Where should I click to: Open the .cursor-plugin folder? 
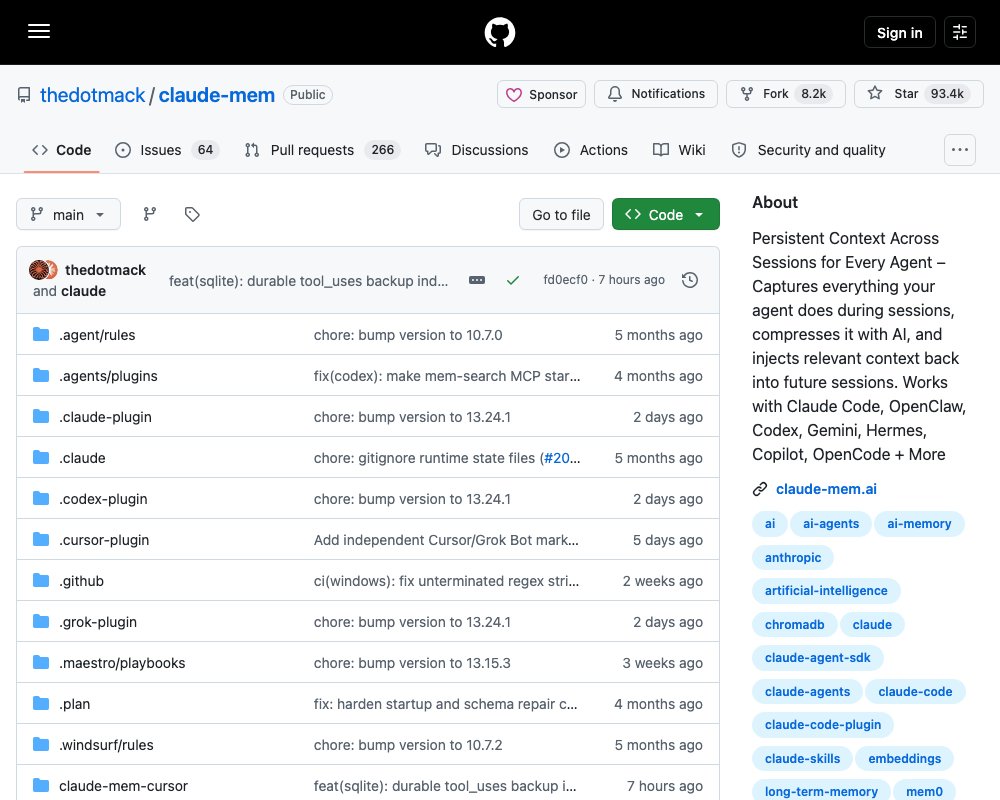point(104,540)
